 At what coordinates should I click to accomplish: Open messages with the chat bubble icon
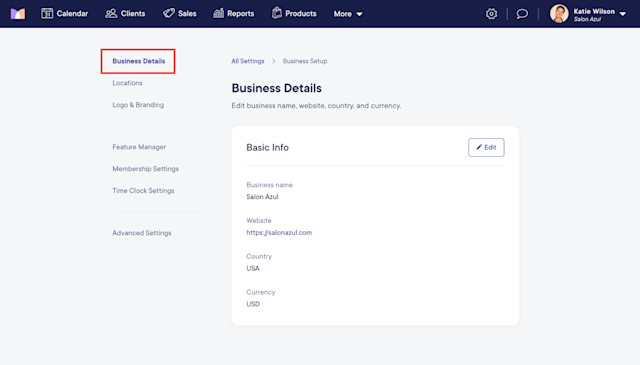(522, 14)
